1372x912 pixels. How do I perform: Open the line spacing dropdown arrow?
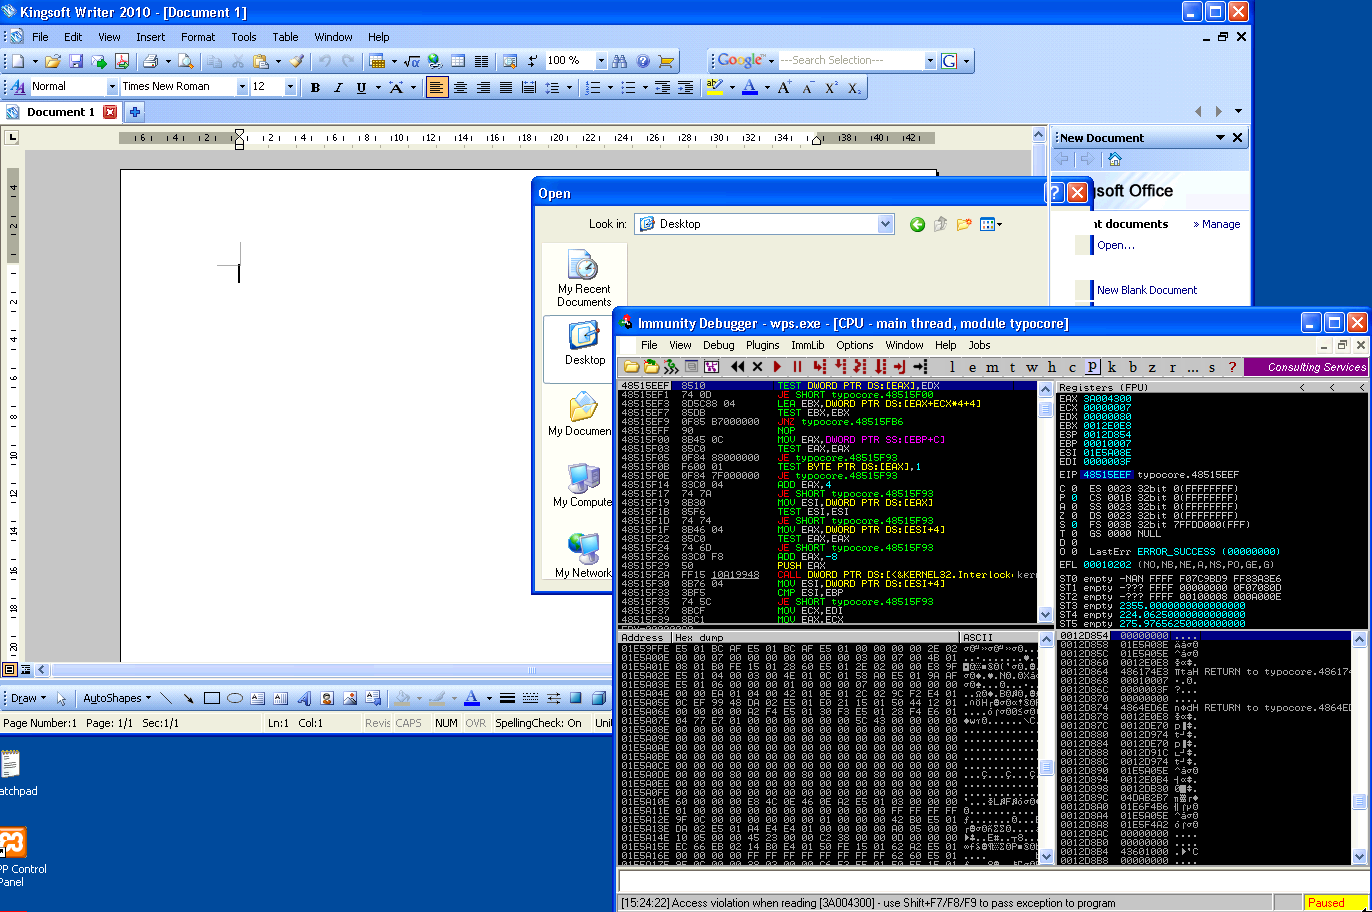pos(569,87)
